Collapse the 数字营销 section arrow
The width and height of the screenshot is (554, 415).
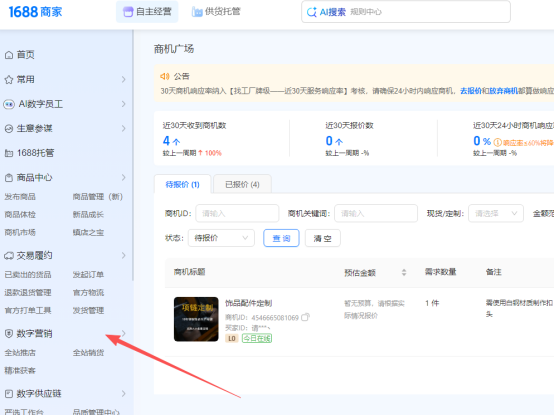pos(123,333)
